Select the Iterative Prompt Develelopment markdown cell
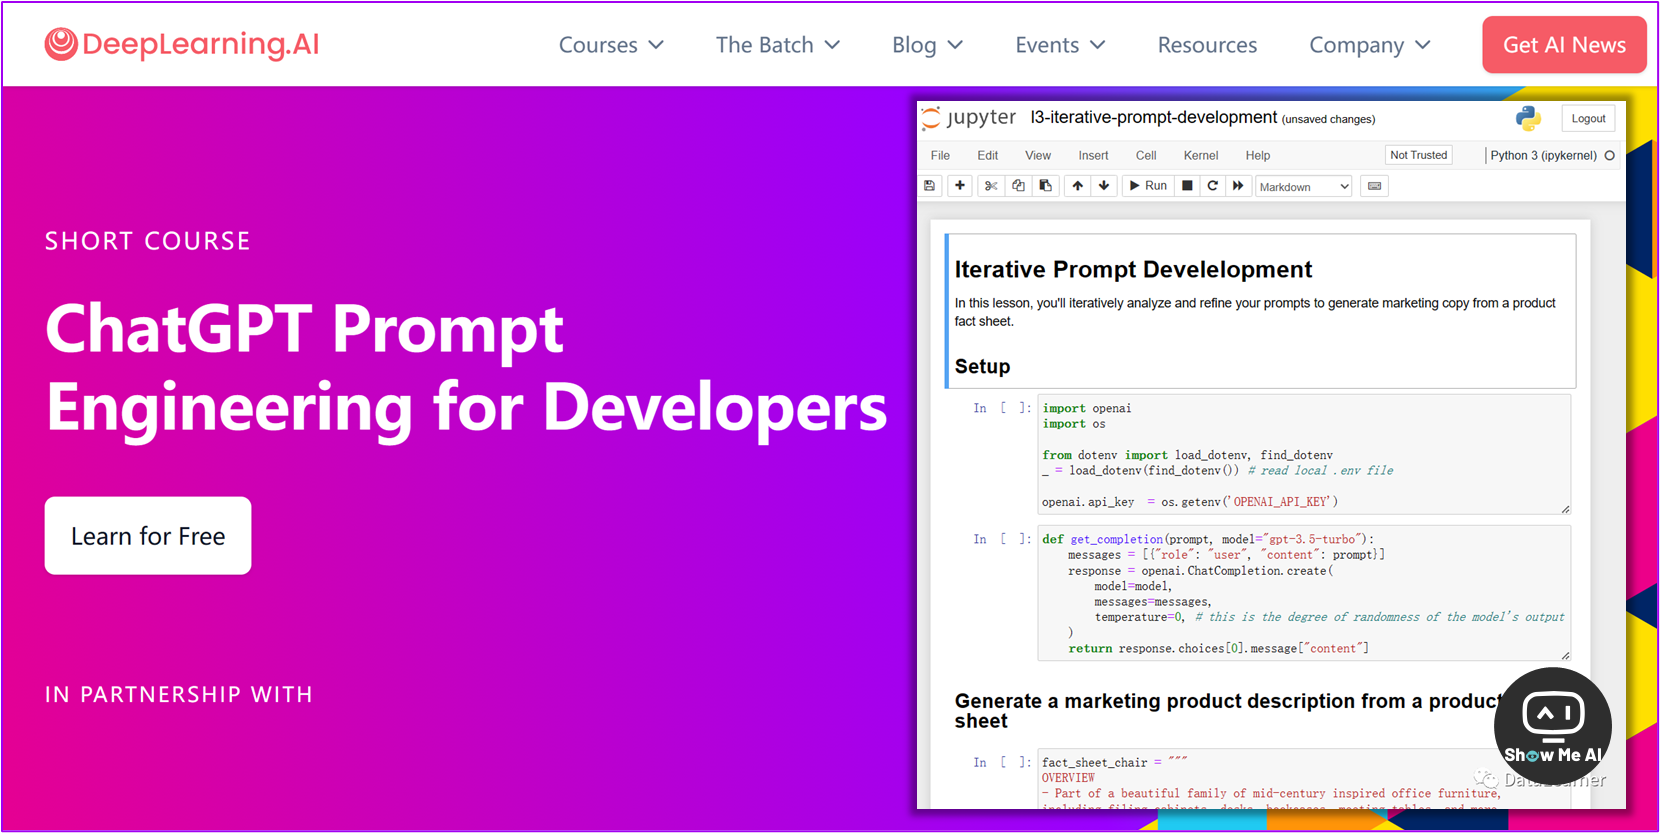Viewport: 1660px width, 833px height. click(1260, 311)
